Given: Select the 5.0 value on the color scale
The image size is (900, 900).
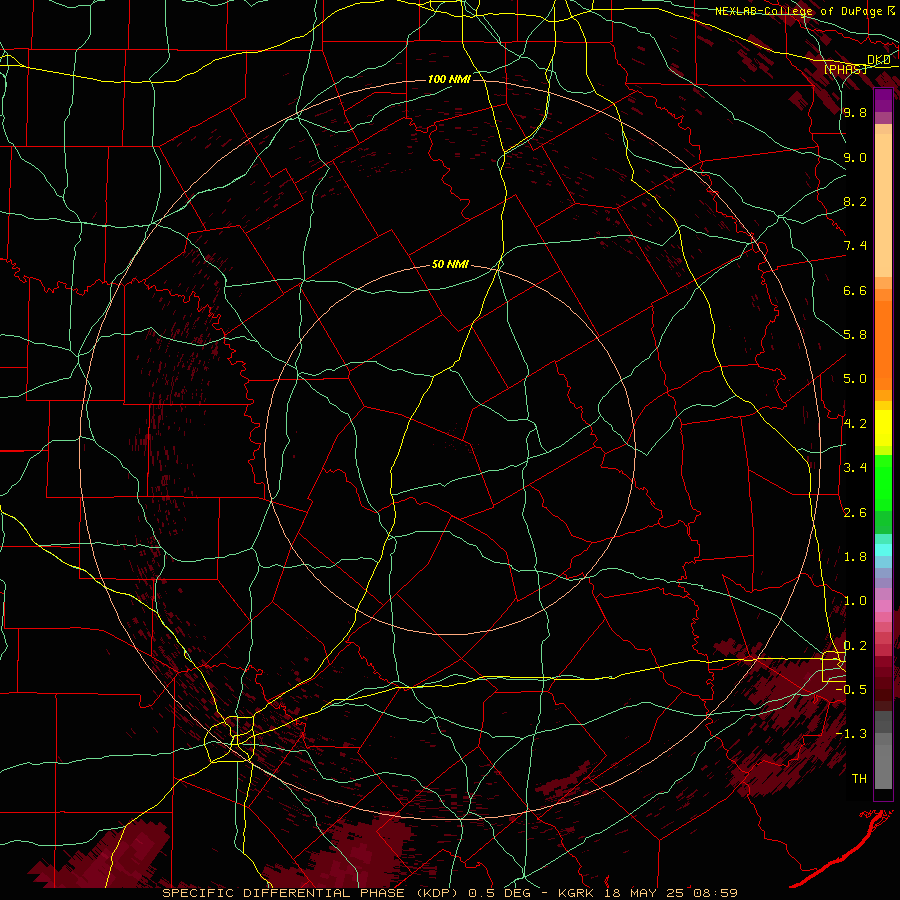Looking at the screenshot, I should (x=855, y=379).
